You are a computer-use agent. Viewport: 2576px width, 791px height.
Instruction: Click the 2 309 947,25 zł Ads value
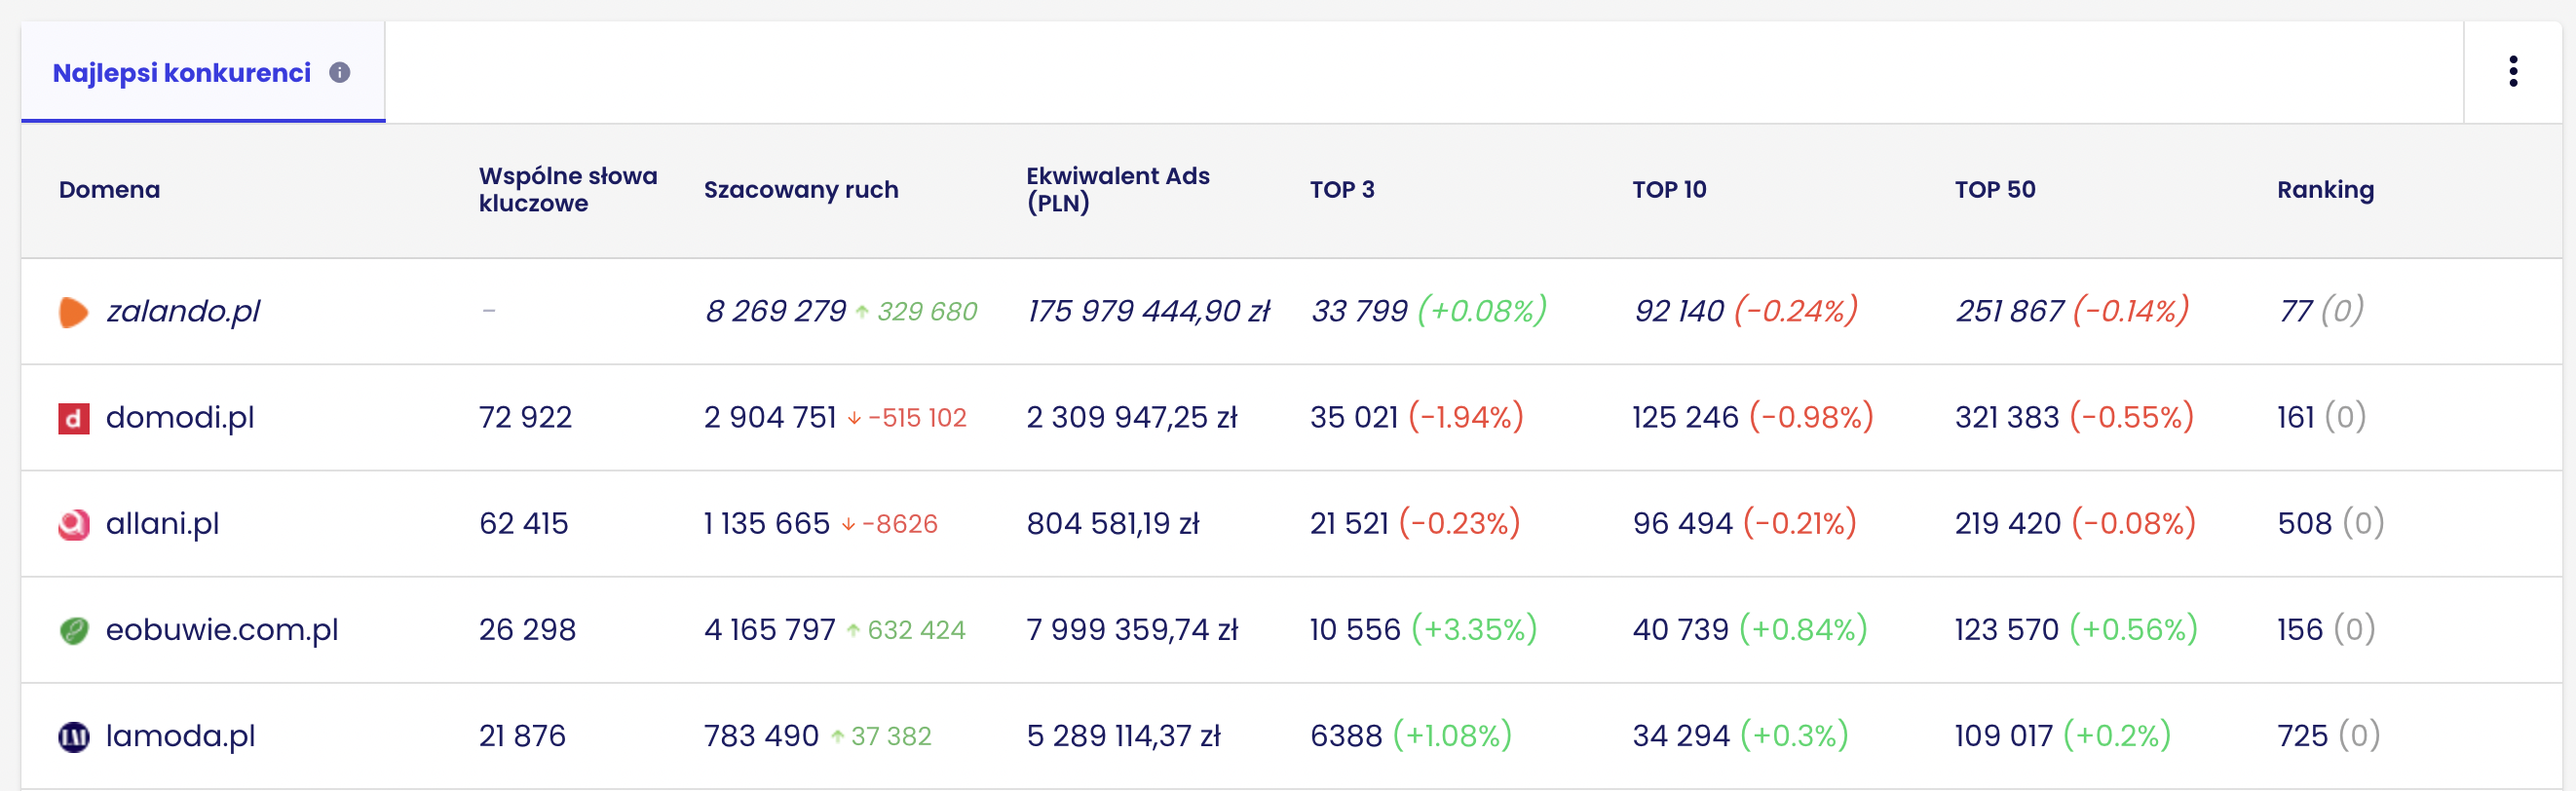coord(1132,417)
